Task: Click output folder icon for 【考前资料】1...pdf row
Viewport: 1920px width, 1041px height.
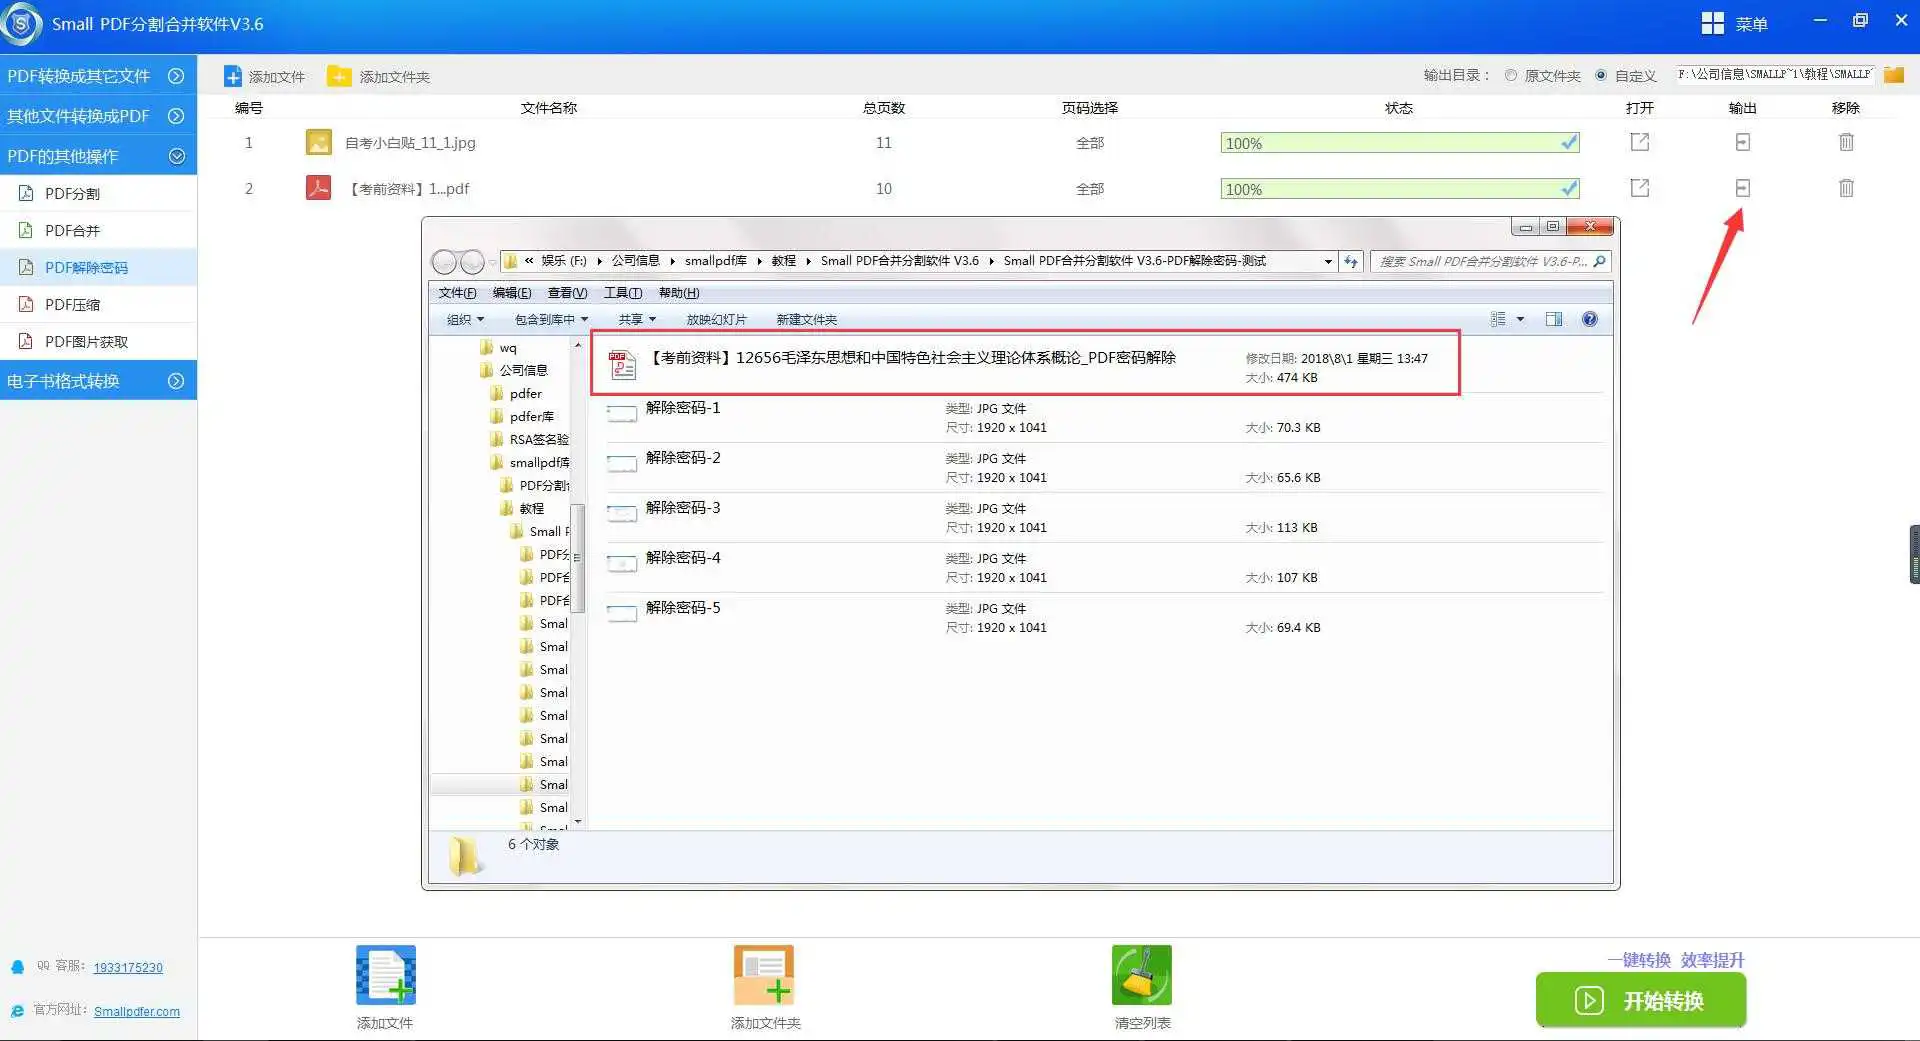Action: coord(1742,188)
